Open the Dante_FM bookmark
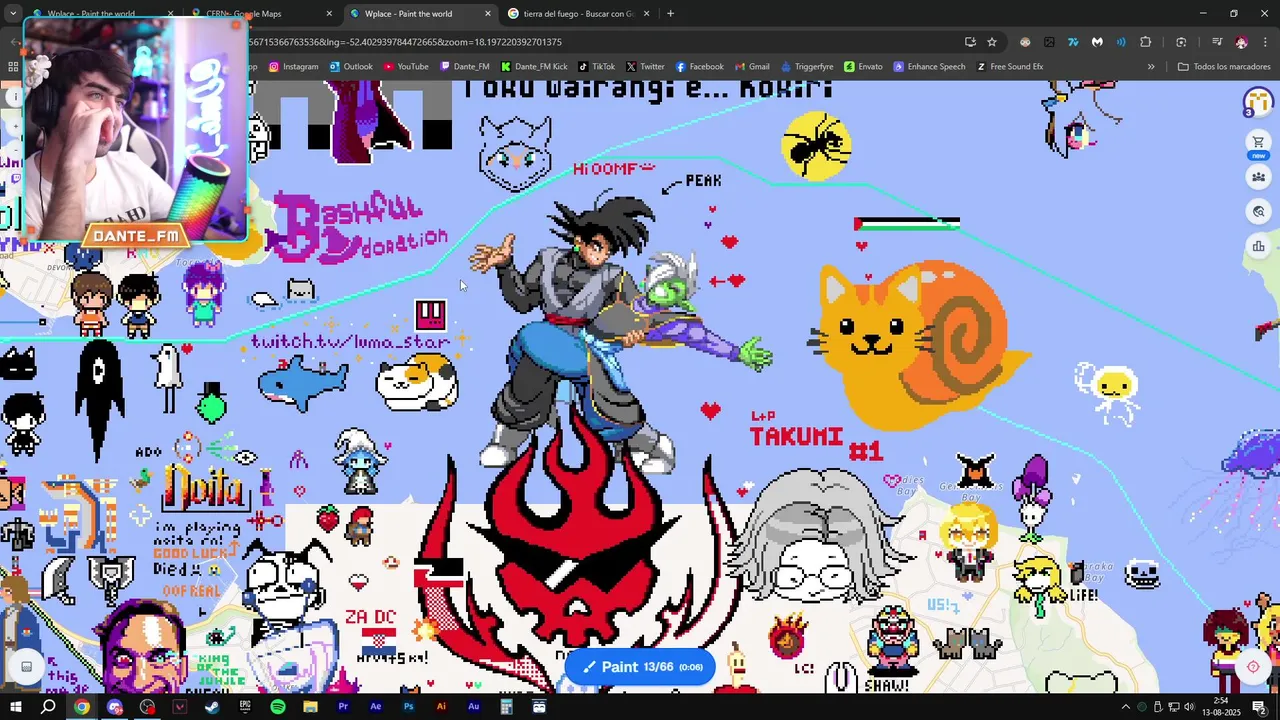Image resolution: width=1280 pixels, height=720 pixels. (x=465, y=67)
